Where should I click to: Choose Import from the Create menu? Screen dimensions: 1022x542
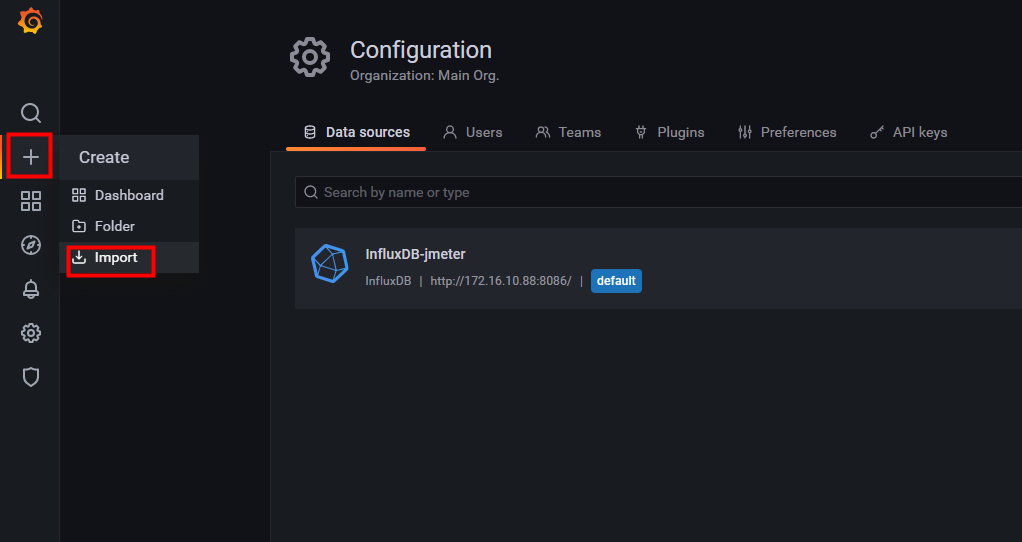129,257
